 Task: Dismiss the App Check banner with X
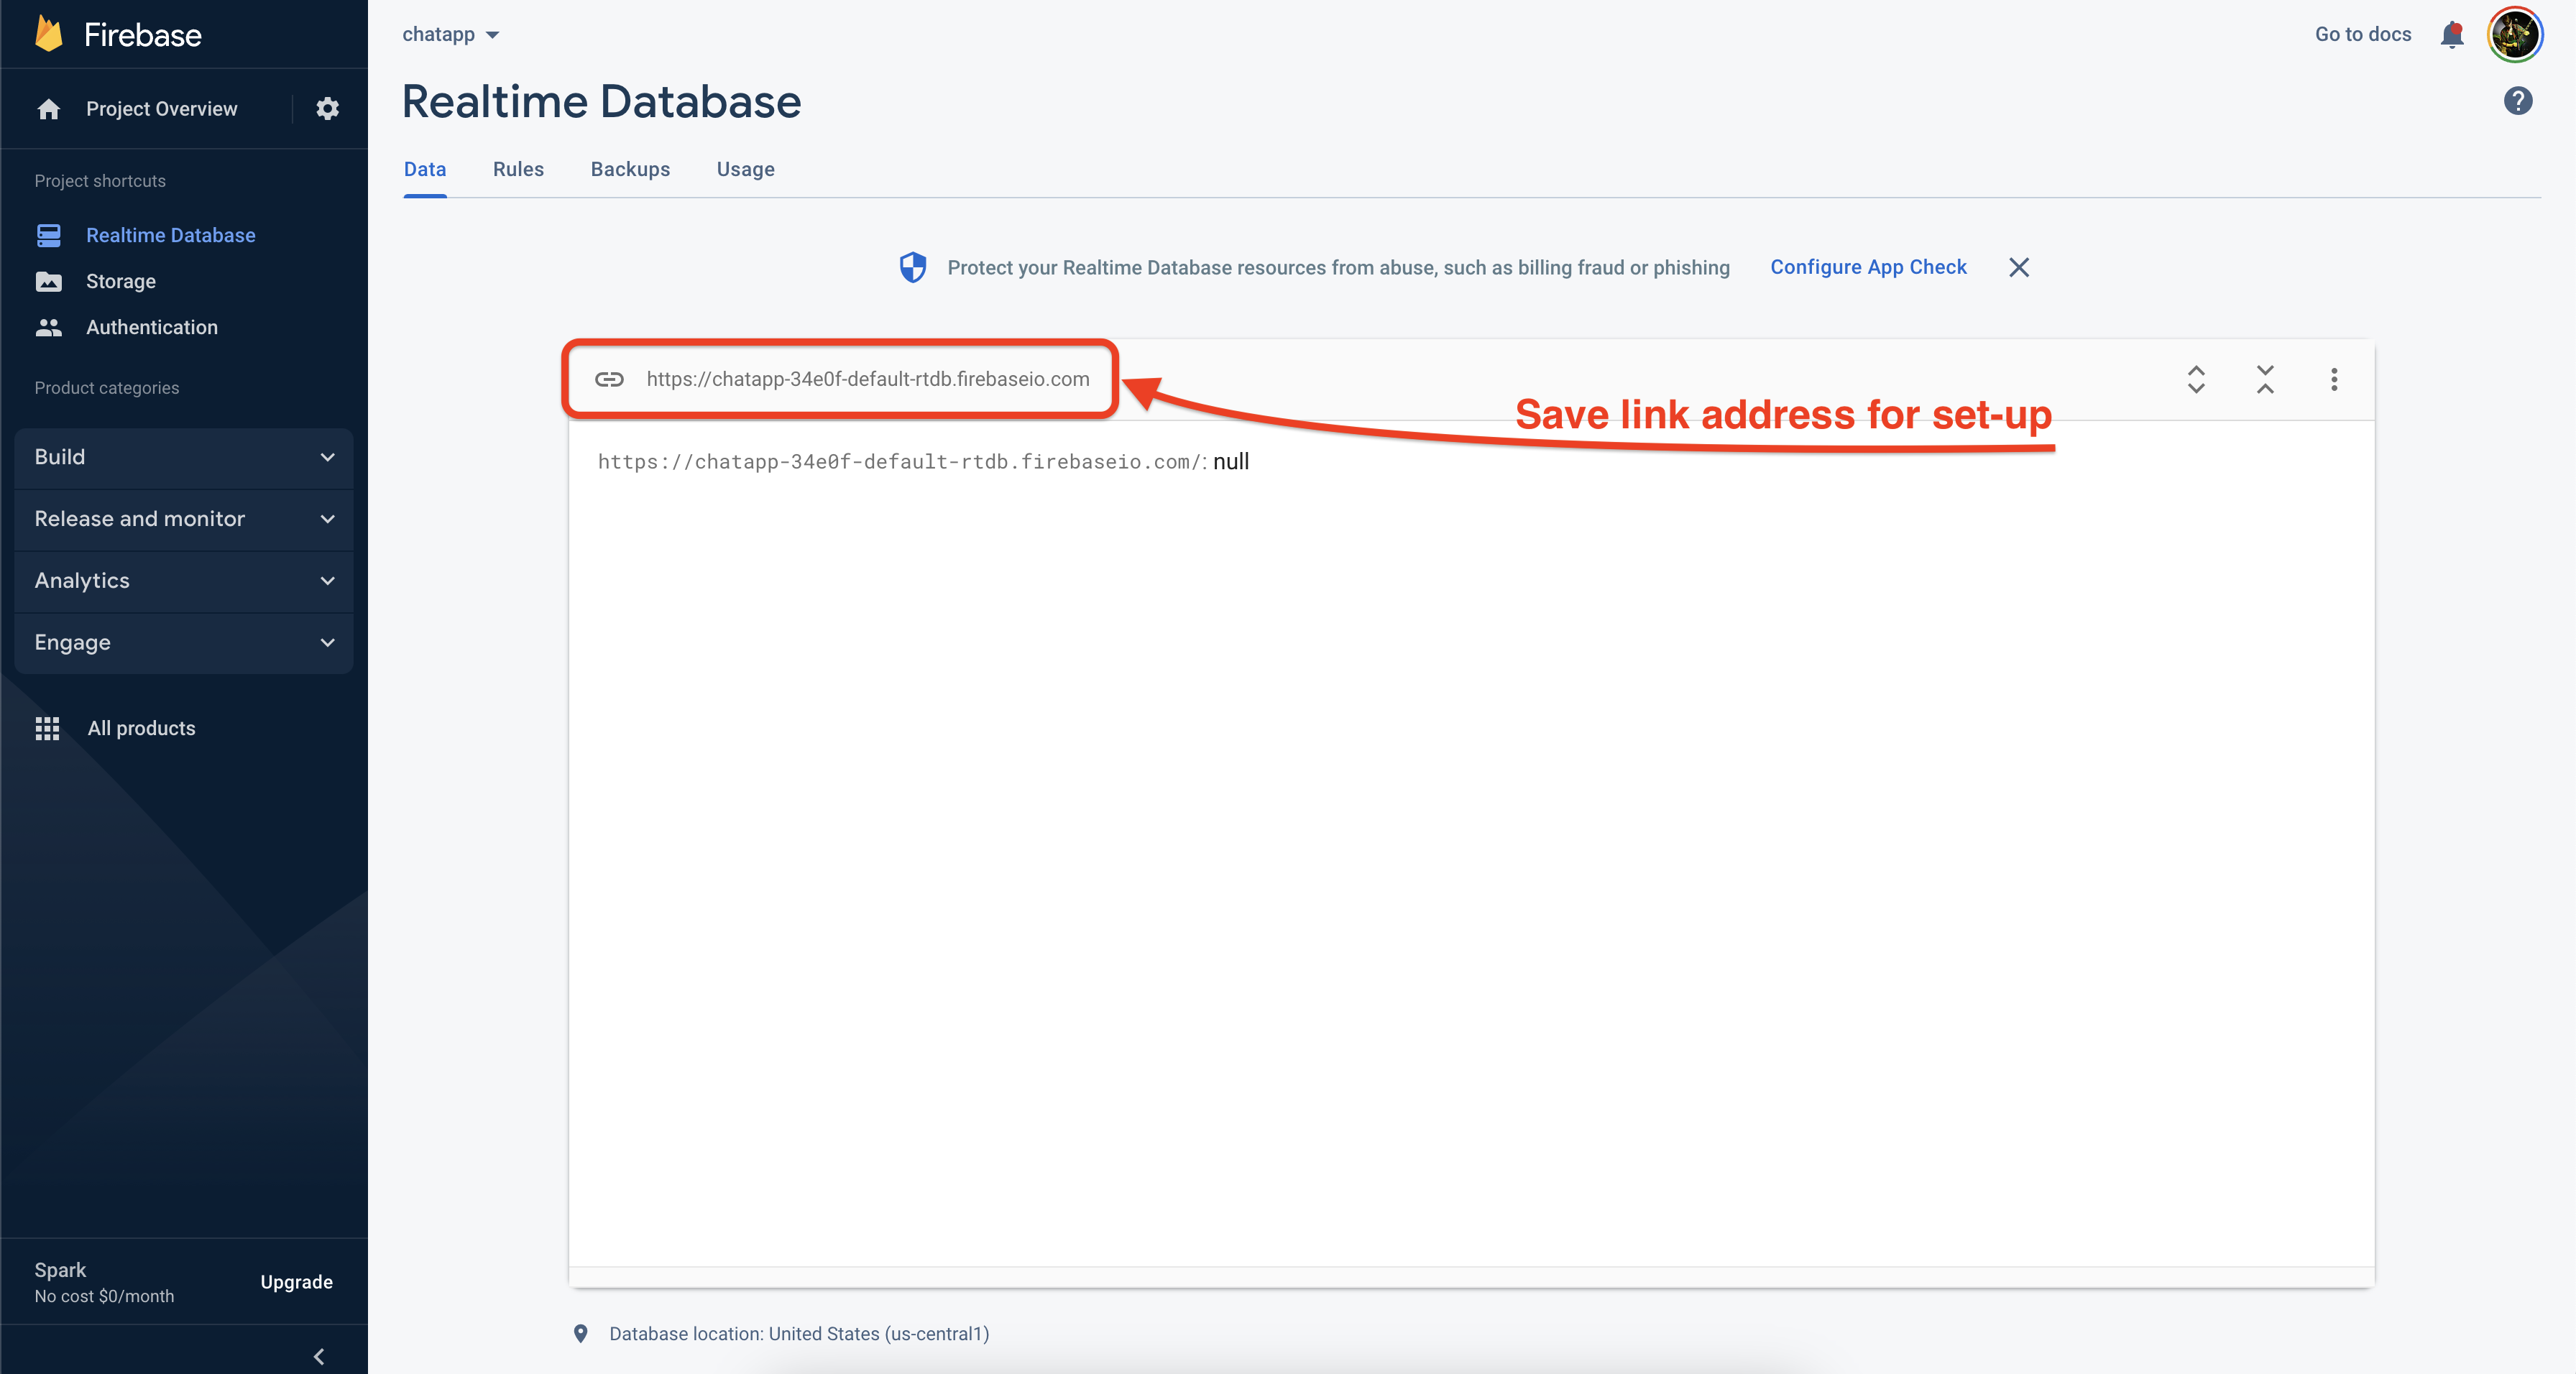(2018, 267)
